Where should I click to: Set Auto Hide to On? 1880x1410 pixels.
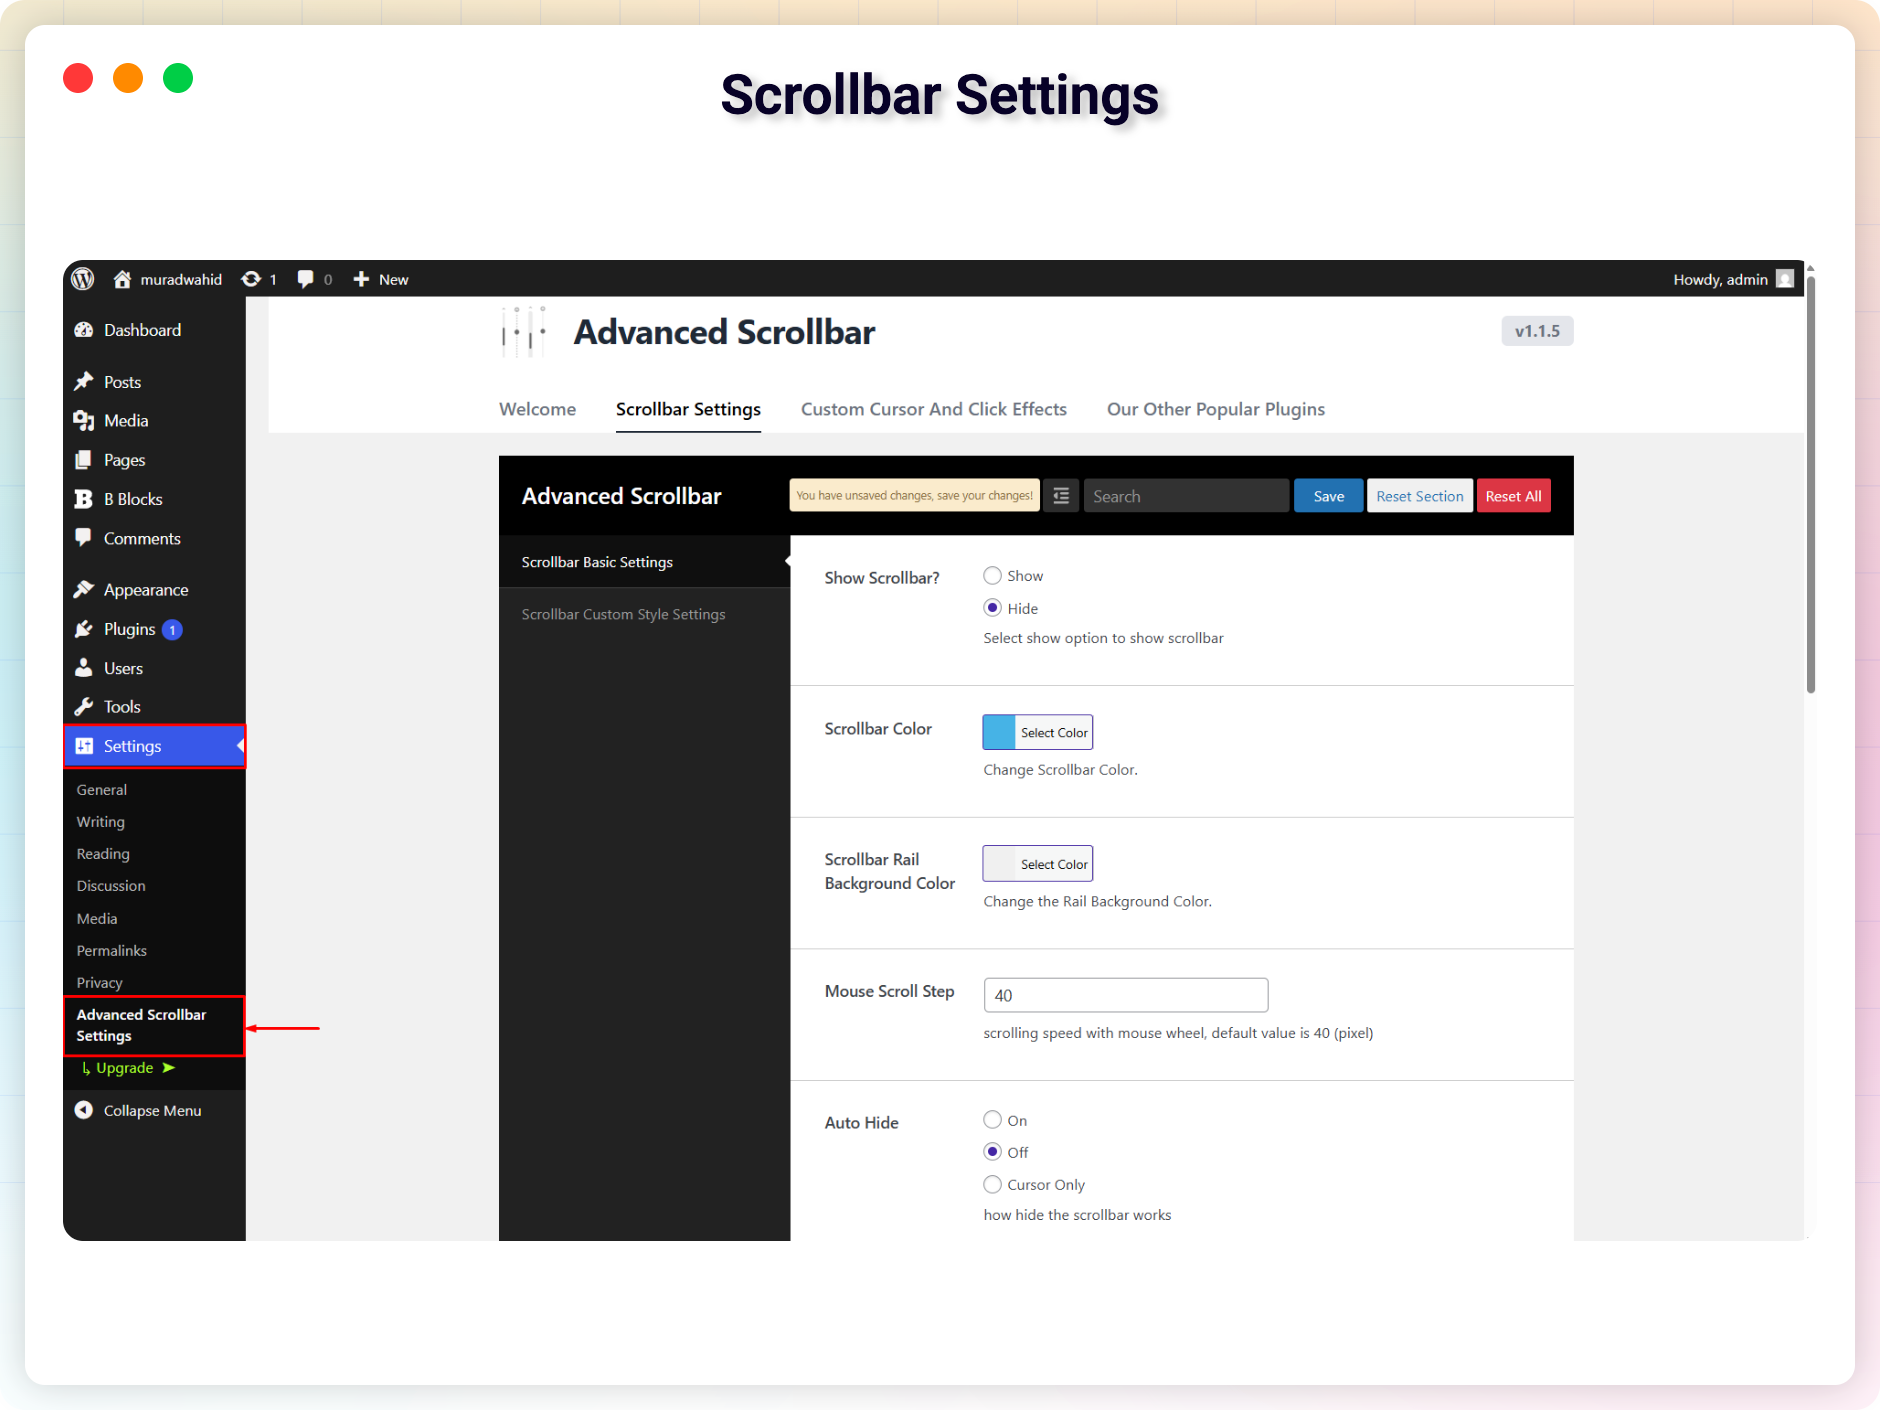(992, 1120)
